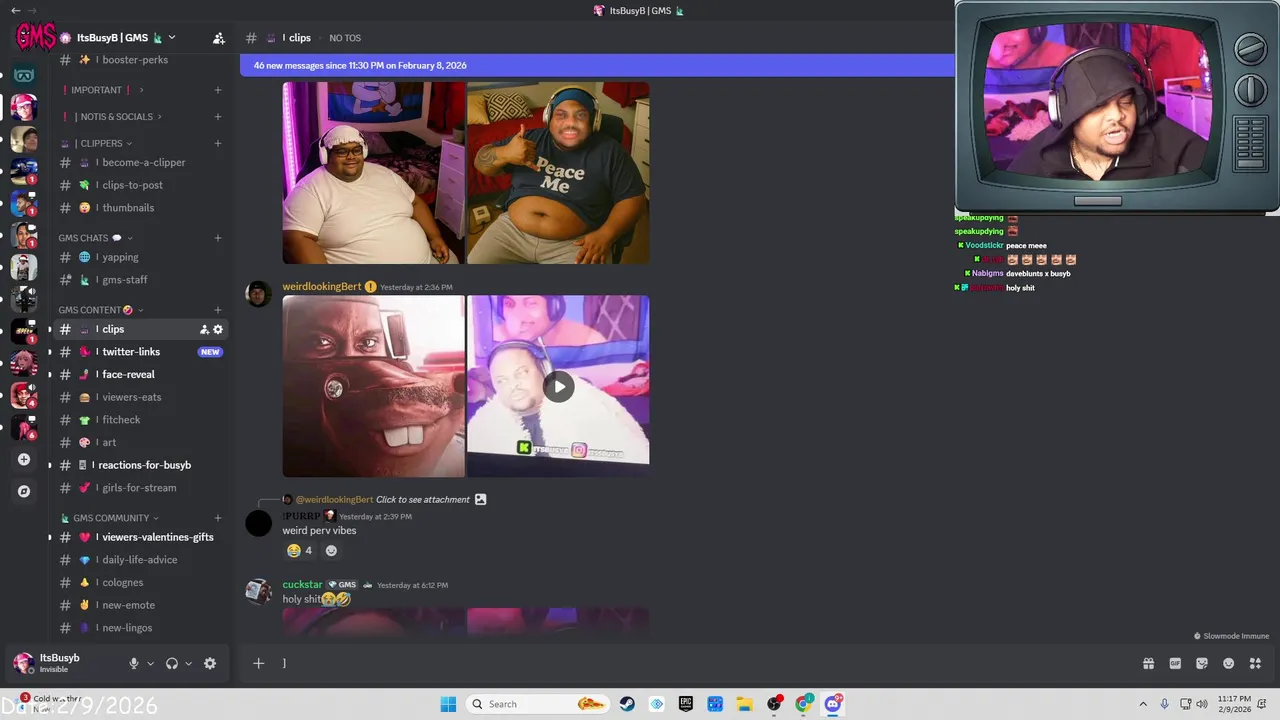Open the become-a-clipper channel
The width and height of the screenshot is (1280, 720).
[x=140, y=162]
